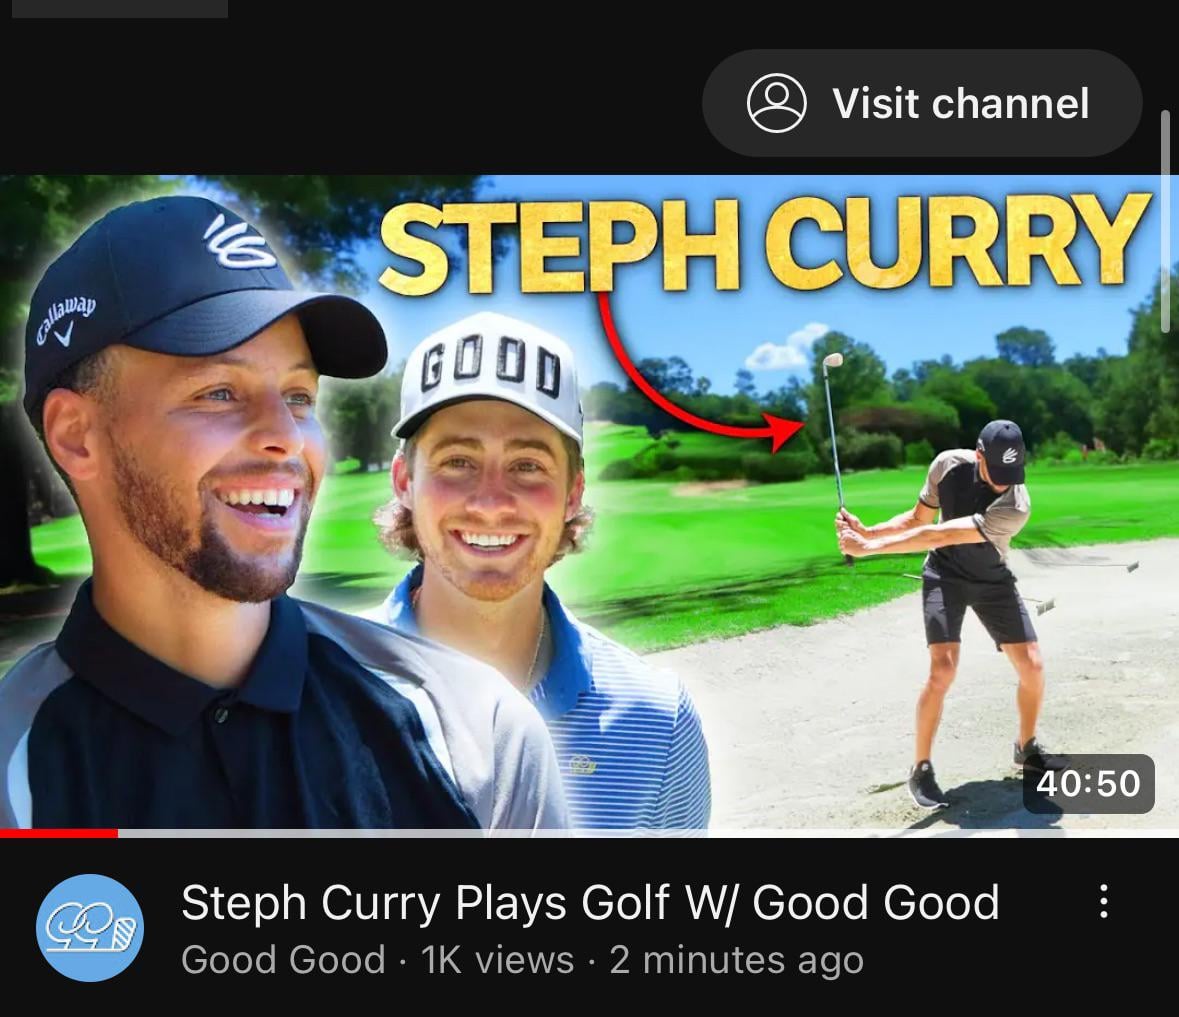1179x1017 pixels.
Task: Click the Visit channel button
Action: [922, 103]
